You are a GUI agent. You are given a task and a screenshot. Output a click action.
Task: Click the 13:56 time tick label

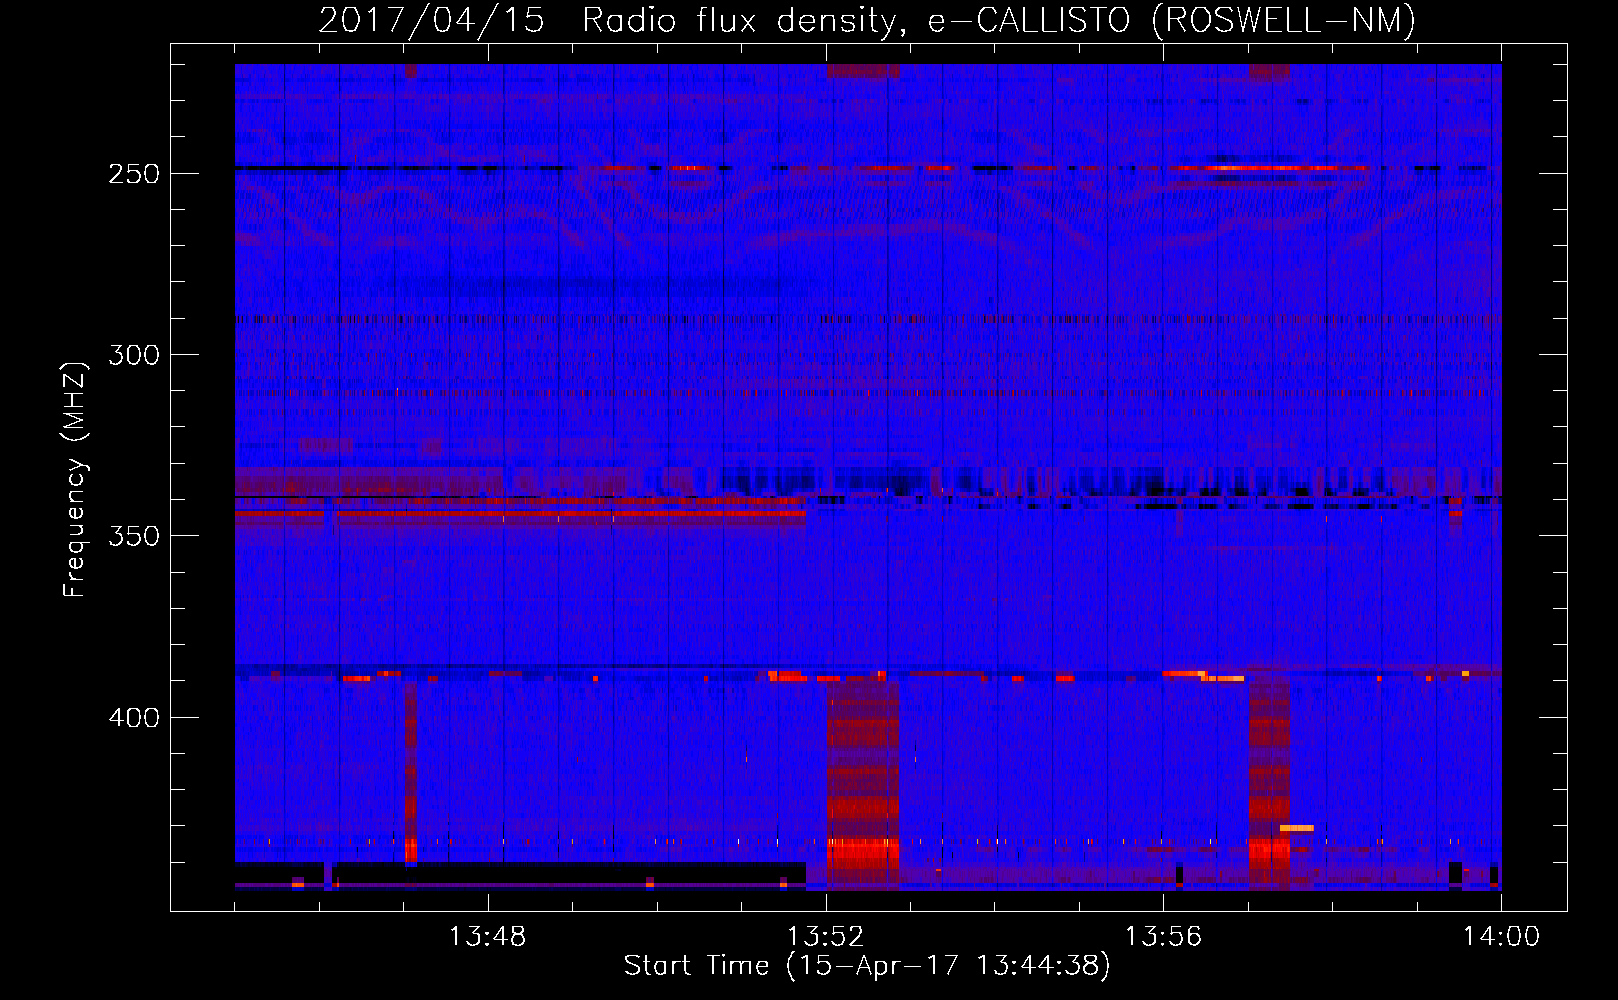point(1163,937)
